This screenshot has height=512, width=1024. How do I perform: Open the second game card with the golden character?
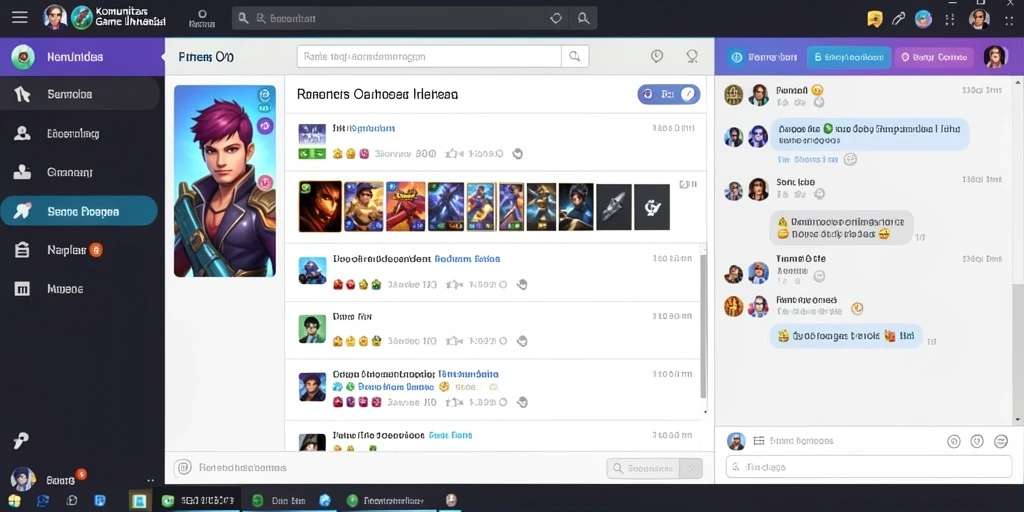tap(363, 206)
